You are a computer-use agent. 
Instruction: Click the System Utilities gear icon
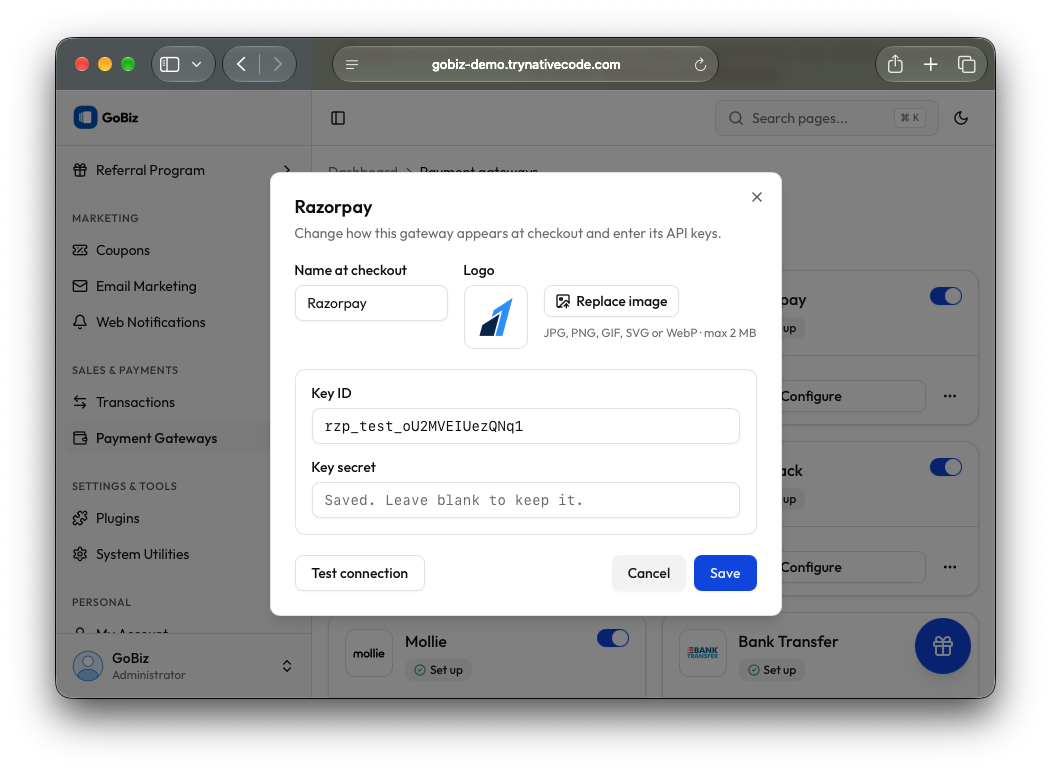pos(80,554)
